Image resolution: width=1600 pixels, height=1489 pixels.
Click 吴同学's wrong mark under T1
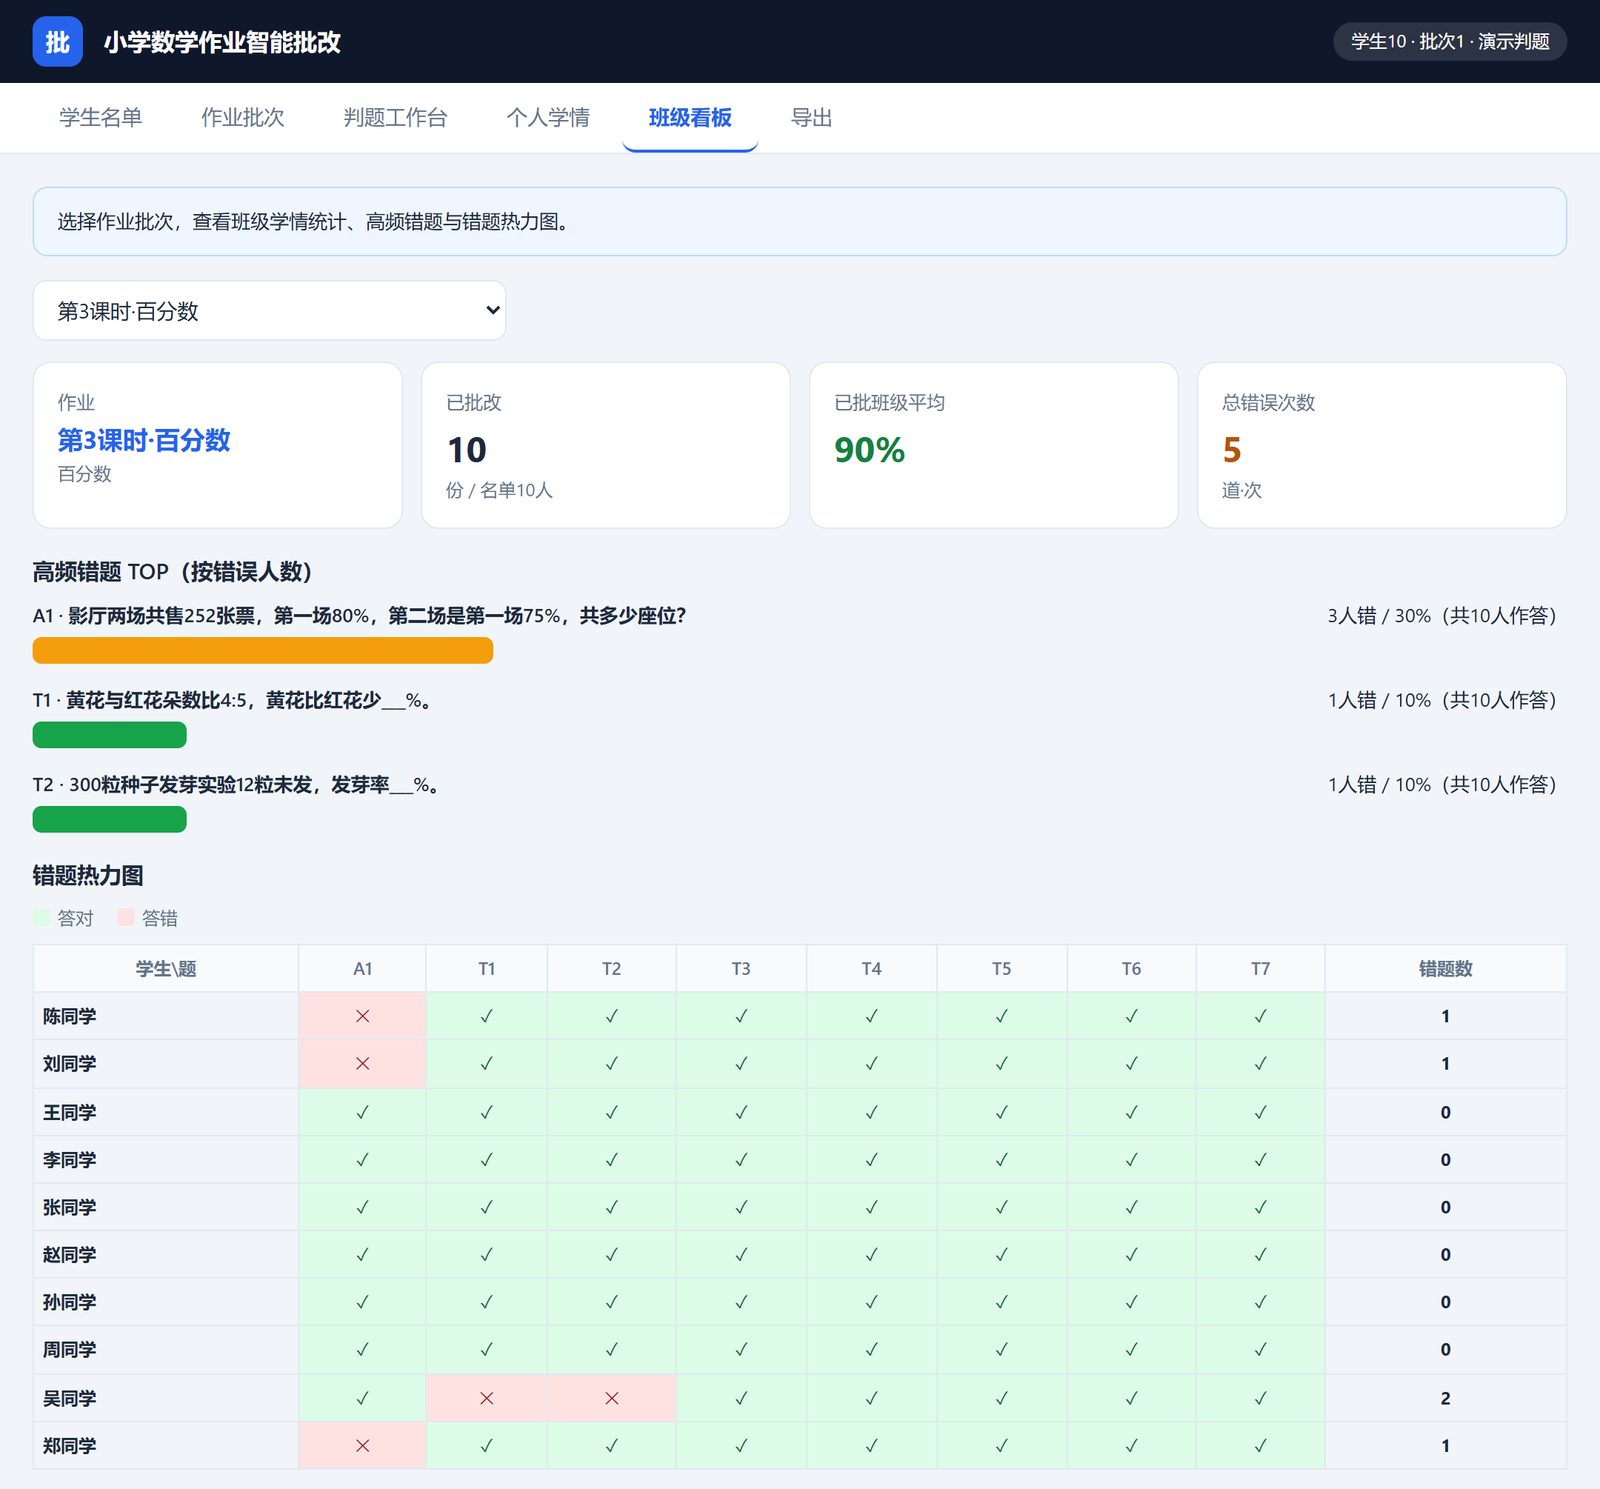(x=486, y=1398)
